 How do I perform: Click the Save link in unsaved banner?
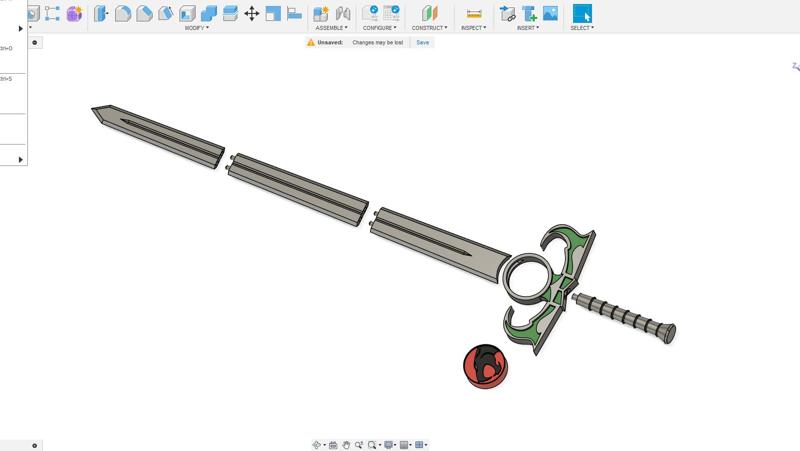[422, 42]
